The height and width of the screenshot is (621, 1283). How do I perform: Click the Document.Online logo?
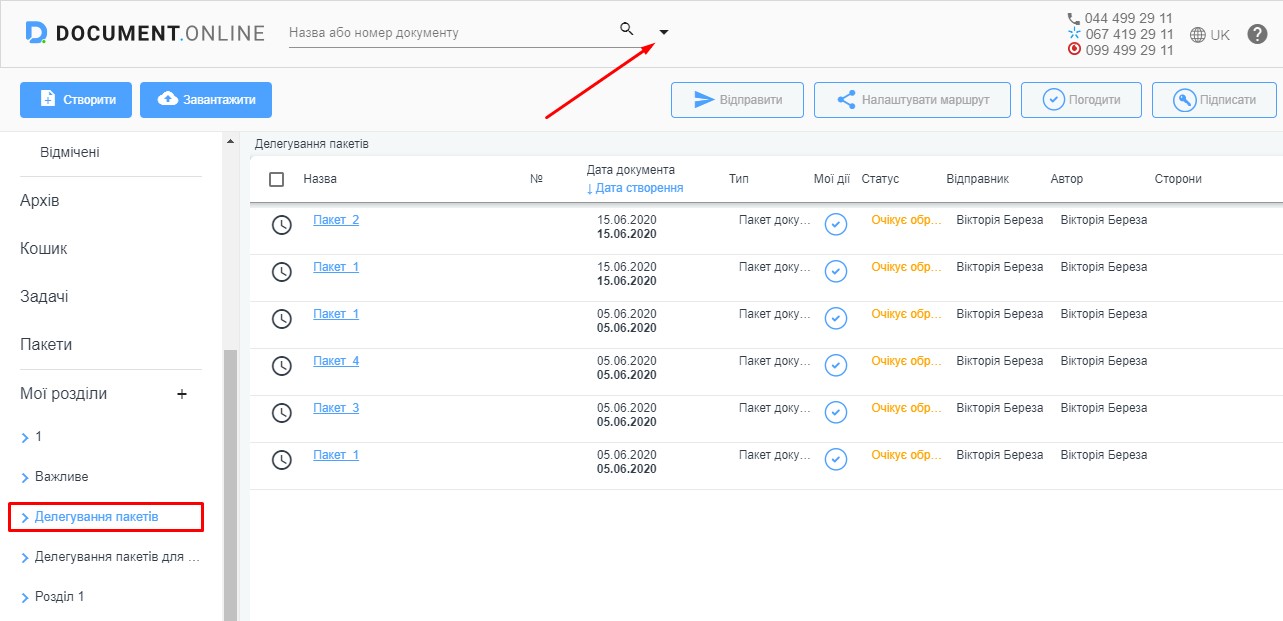145,33
